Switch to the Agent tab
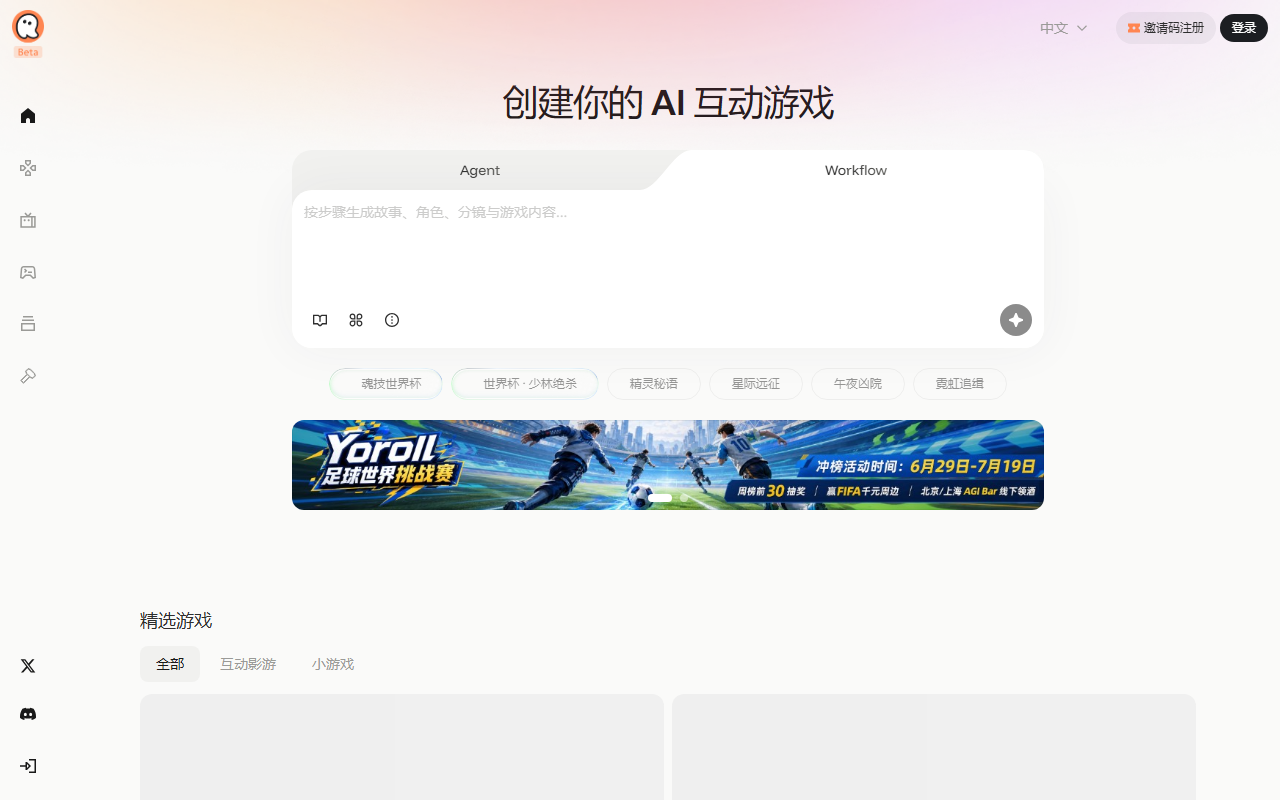Viewport: 1280px width, 800px height. point(480,170)
